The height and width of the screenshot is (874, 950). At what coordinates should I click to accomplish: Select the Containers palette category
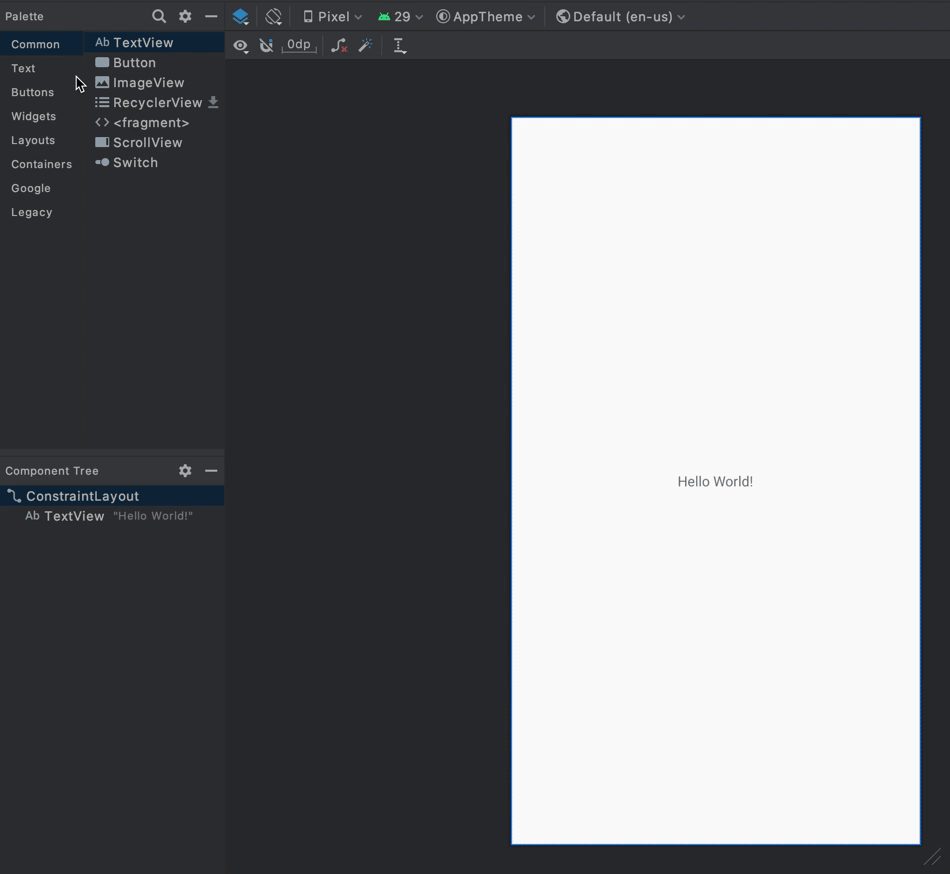point(41,164)
